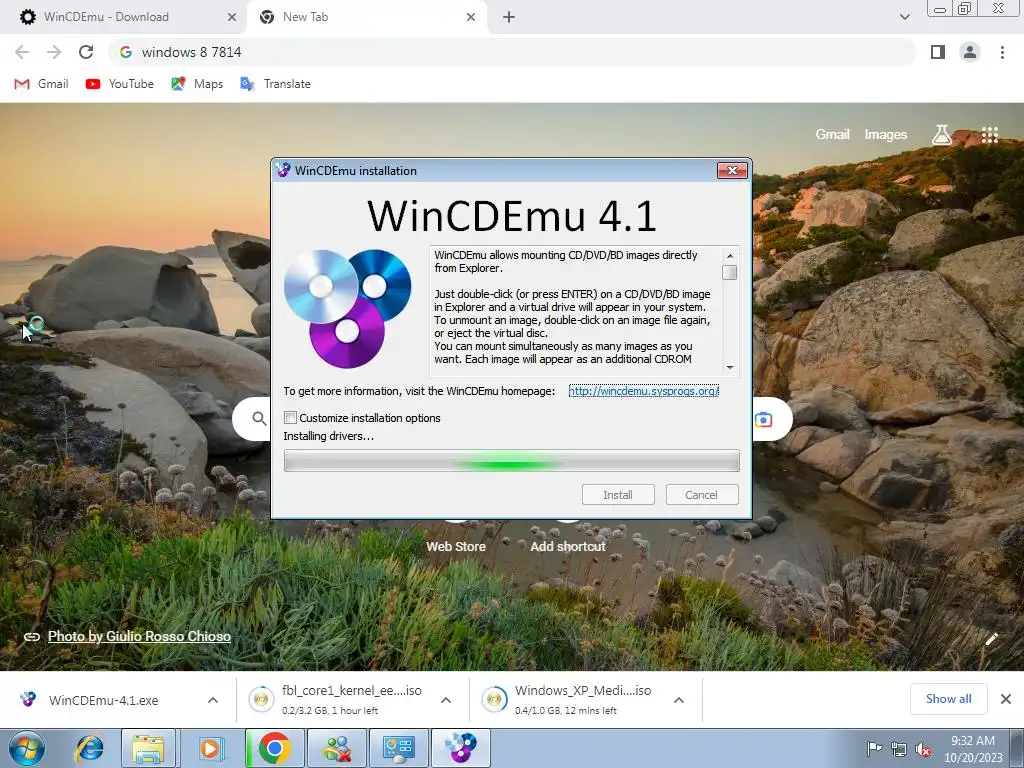This screenshot has height=768, width=1024.
Task: Open the Chrome three-dot menu
Action: pyautogui.click(x=1002, y=52)
